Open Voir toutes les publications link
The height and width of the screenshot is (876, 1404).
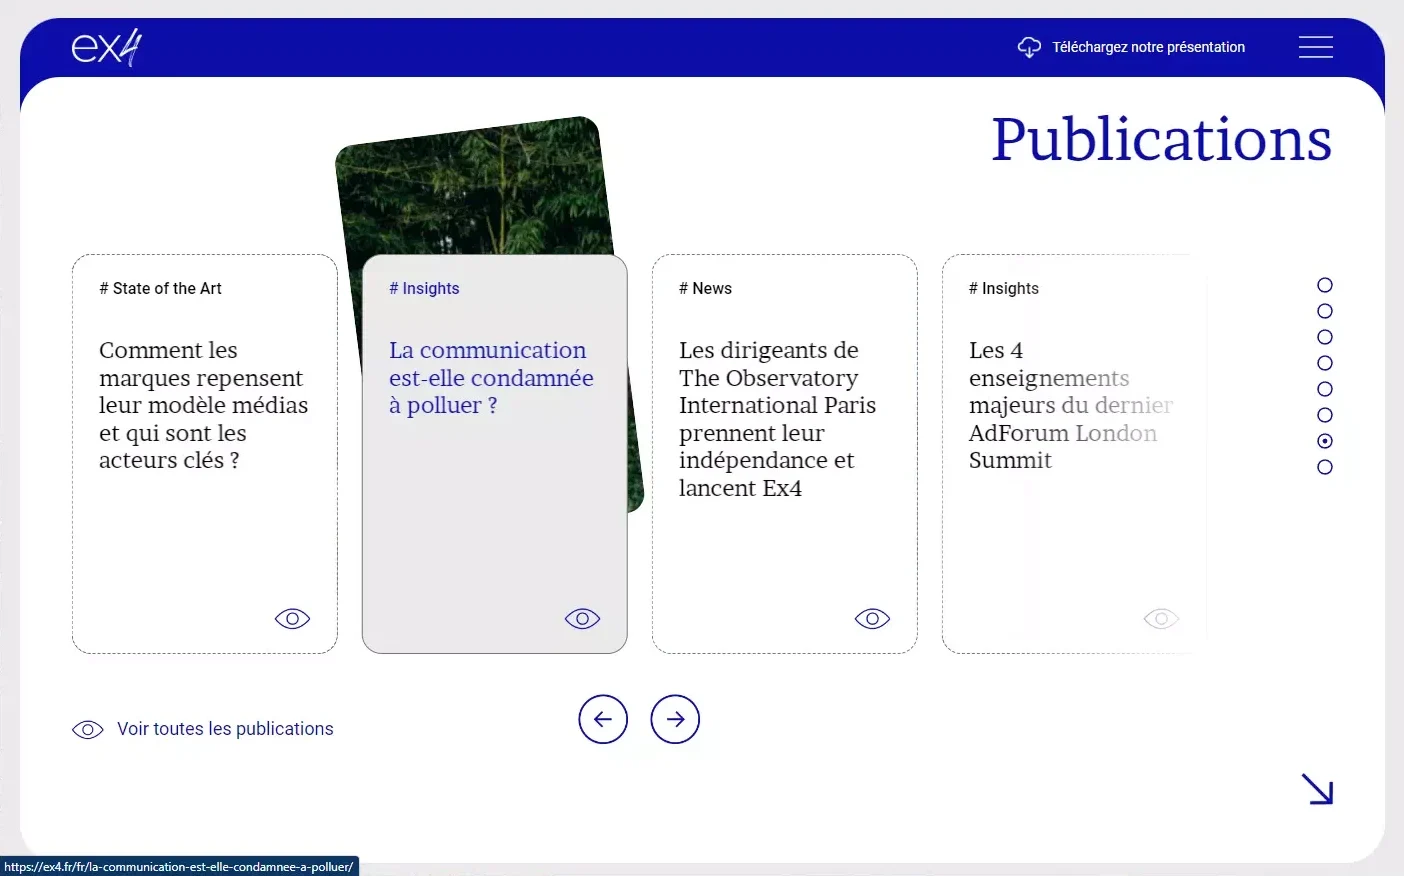[x=225, y=729]
